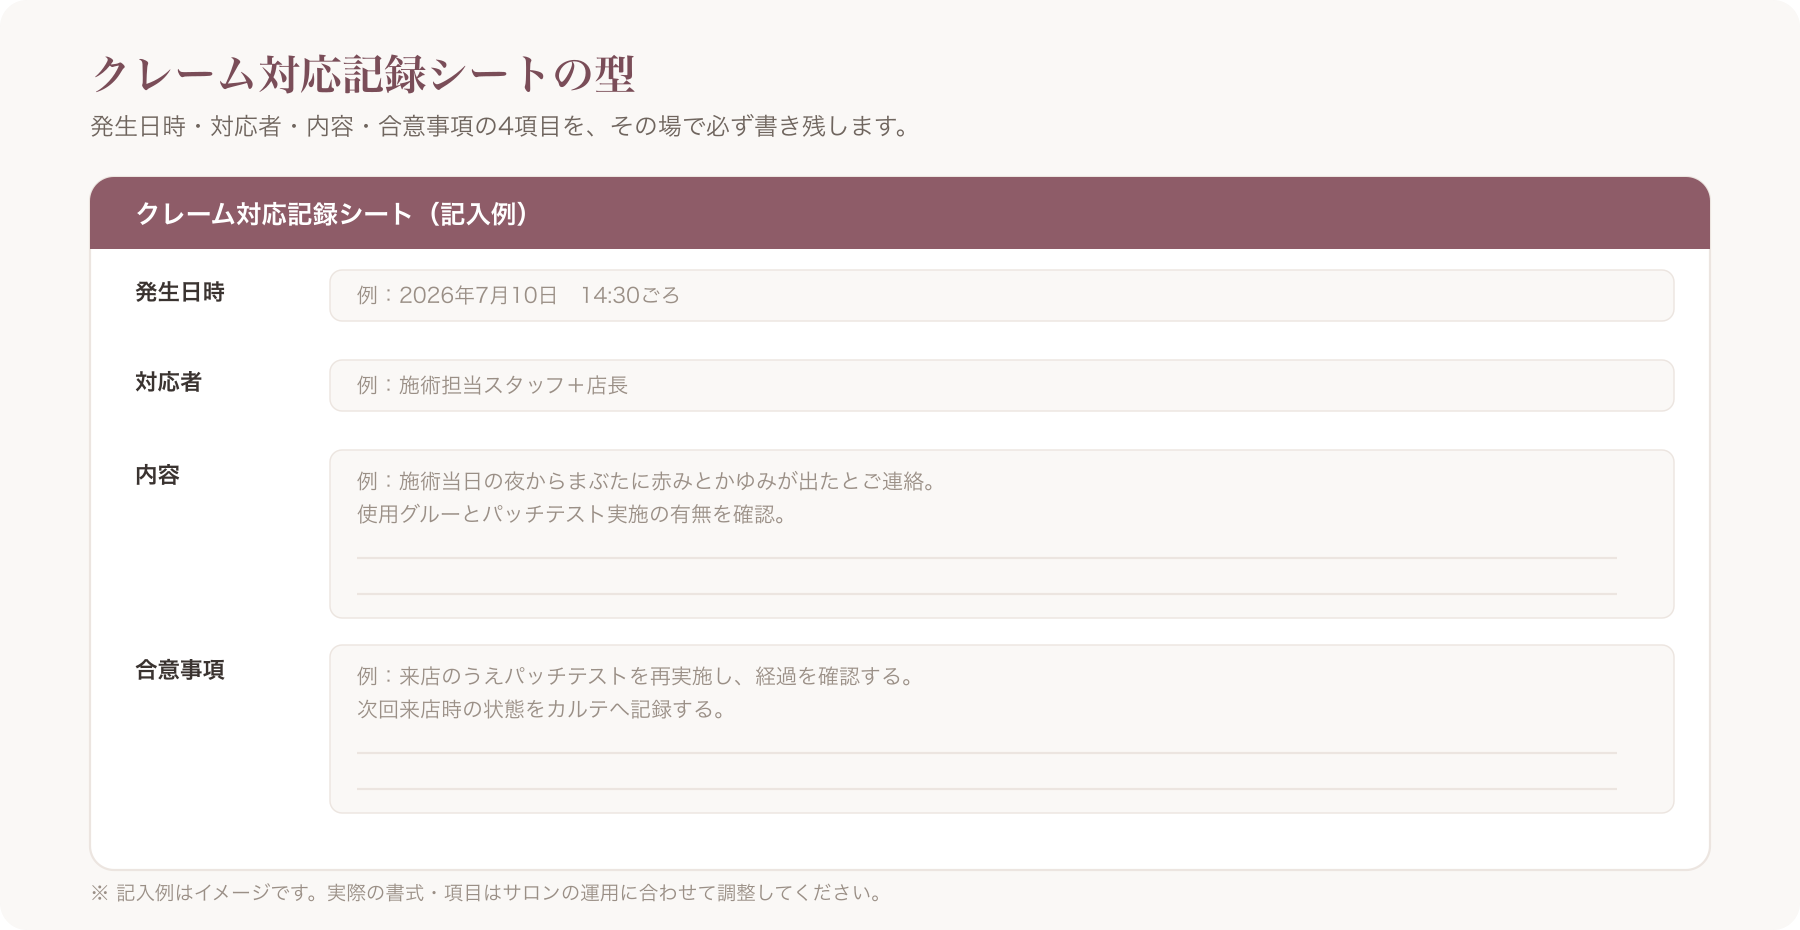This screenshot has width=1800, height=930.
Task: Select the 内容 field label
Action: point(158,475)
